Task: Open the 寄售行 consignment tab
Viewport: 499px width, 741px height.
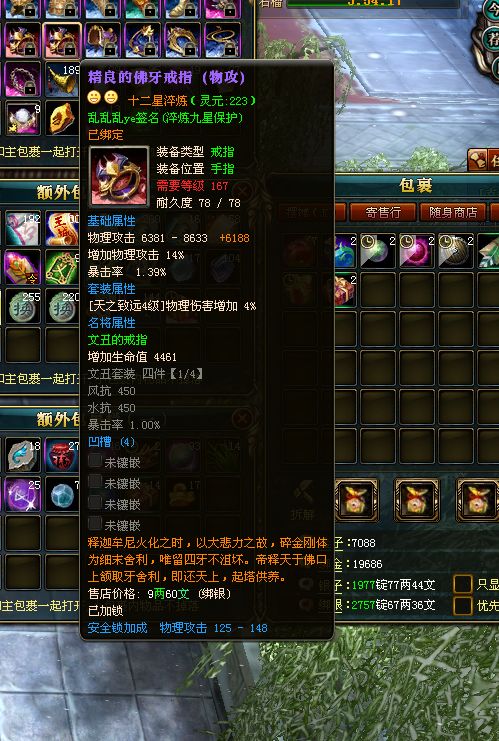Action: [383, 212]
